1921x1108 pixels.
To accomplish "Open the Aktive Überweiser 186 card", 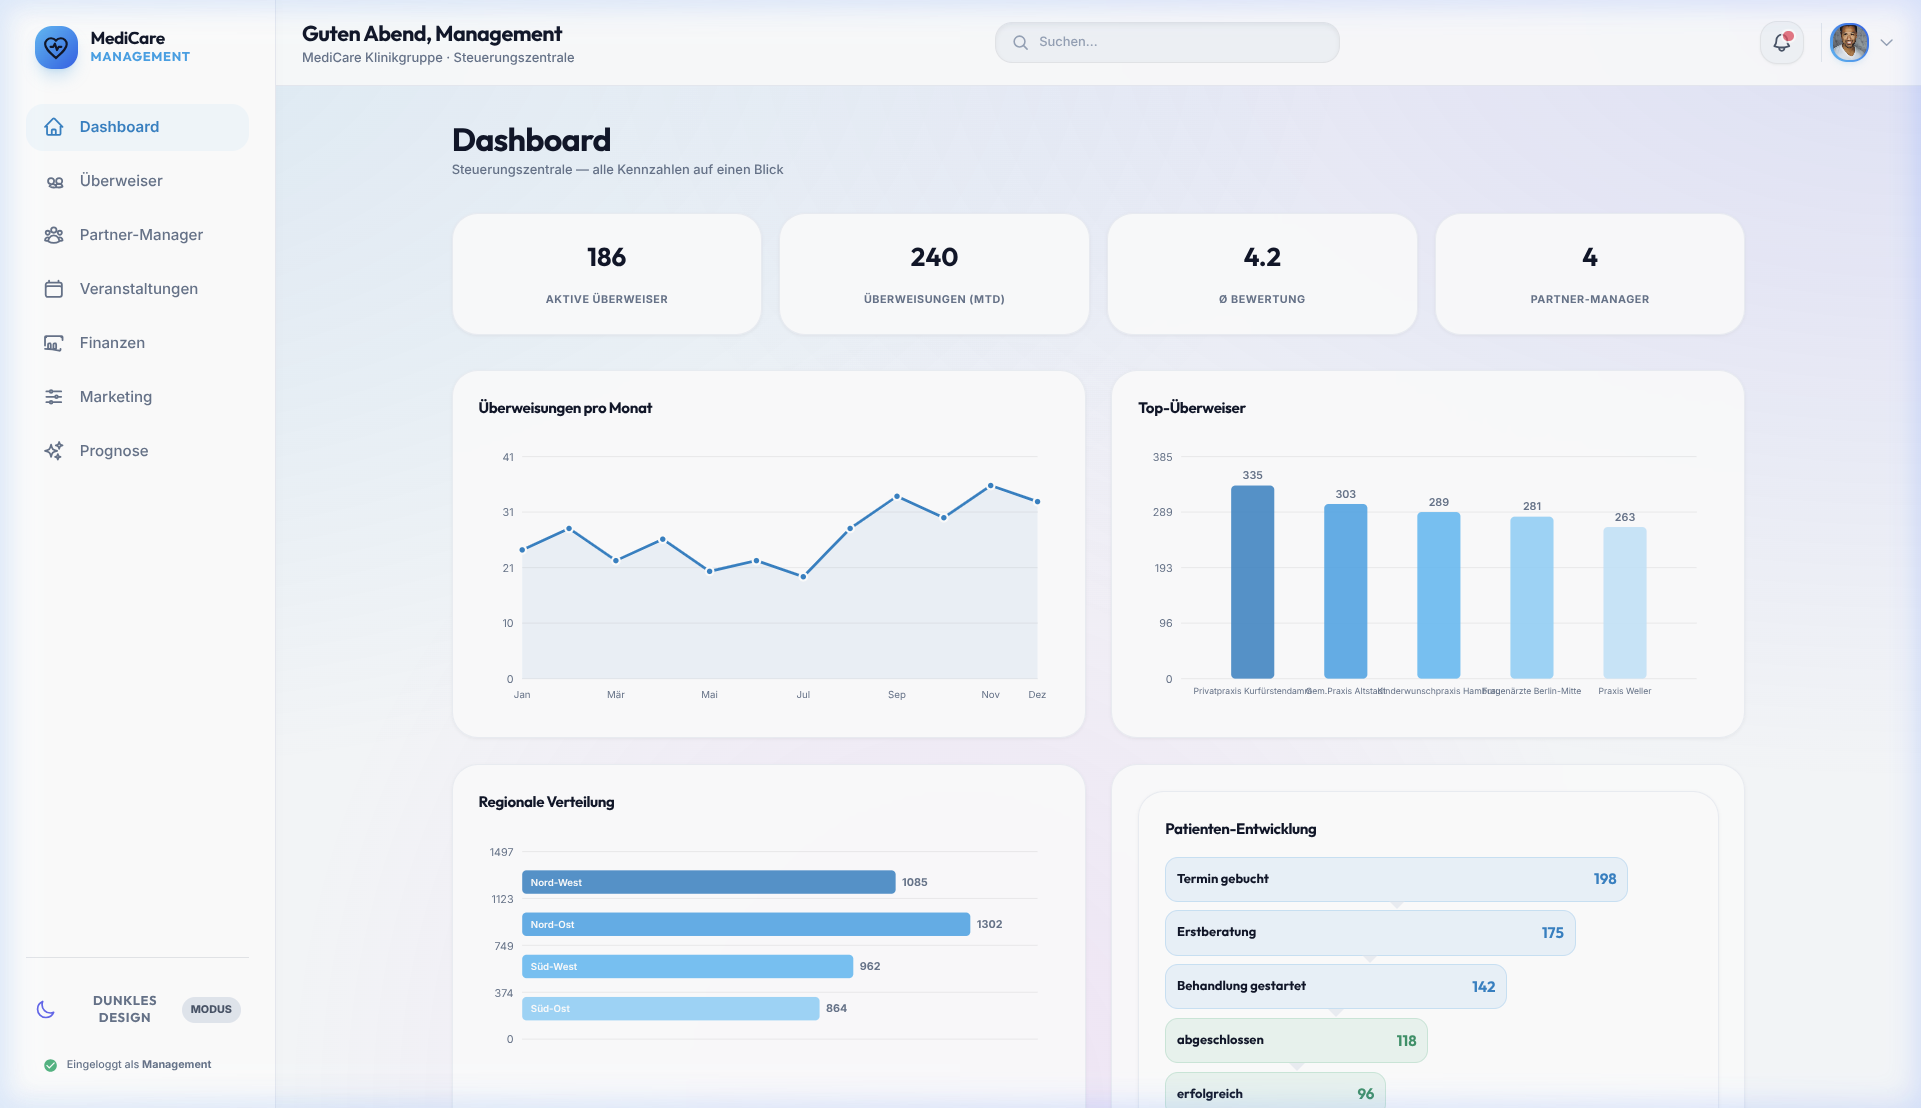I will point(607,274).
